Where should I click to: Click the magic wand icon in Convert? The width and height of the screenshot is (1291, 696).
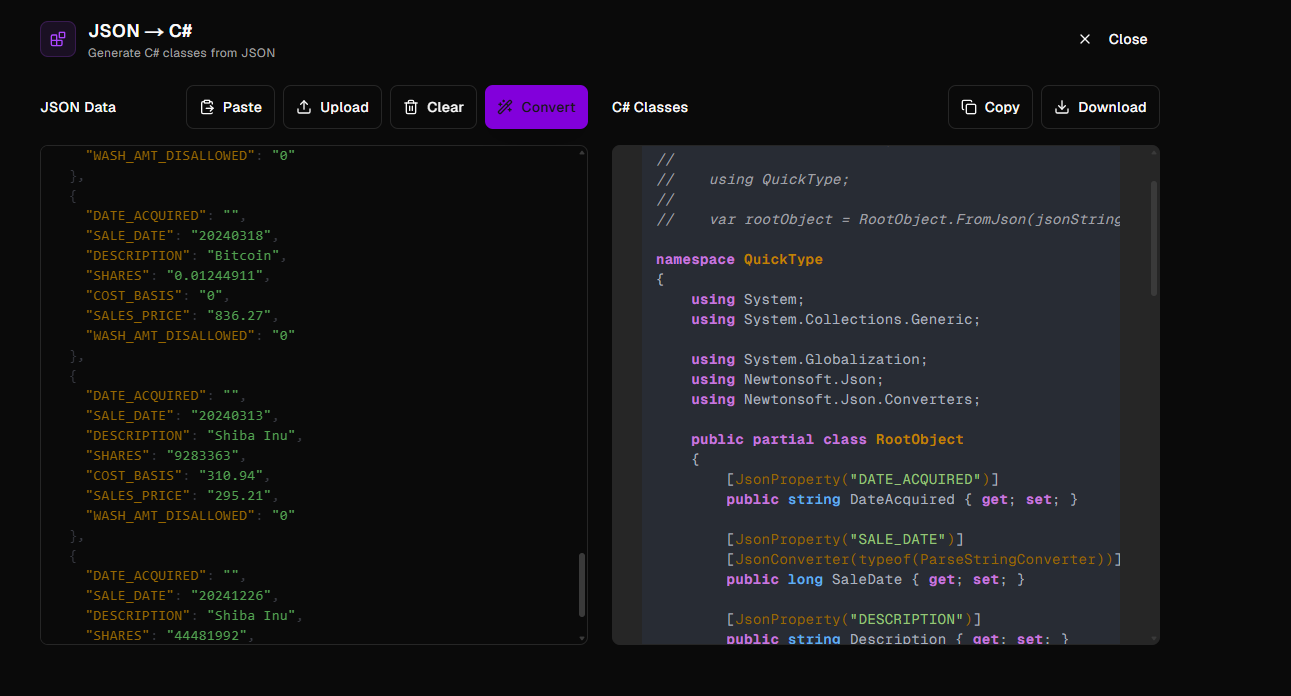click(x=505, y=107)
